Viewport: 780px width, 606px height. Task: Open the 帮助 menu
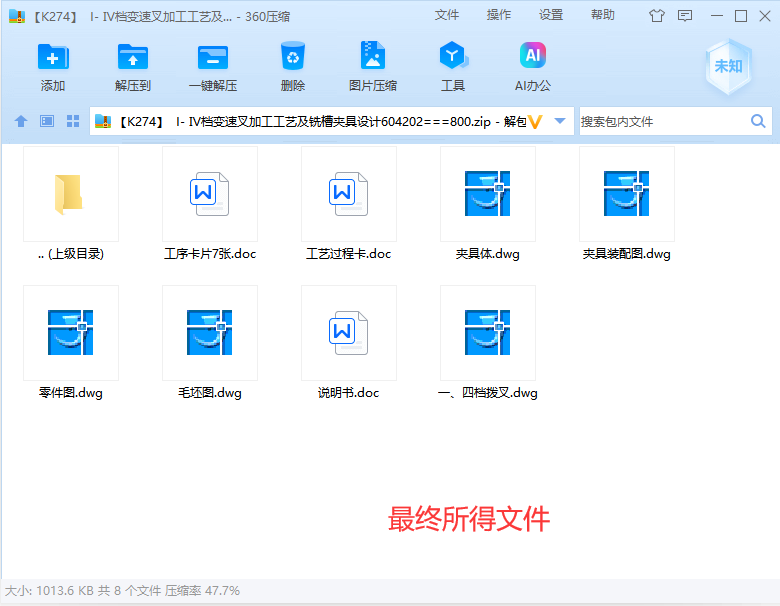[603, 15]
